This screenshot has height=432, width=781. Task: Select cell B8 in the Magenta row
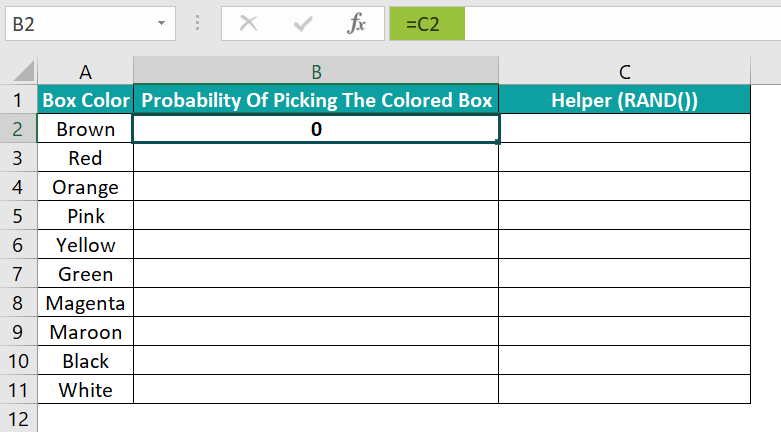click(x=316, y=302)
